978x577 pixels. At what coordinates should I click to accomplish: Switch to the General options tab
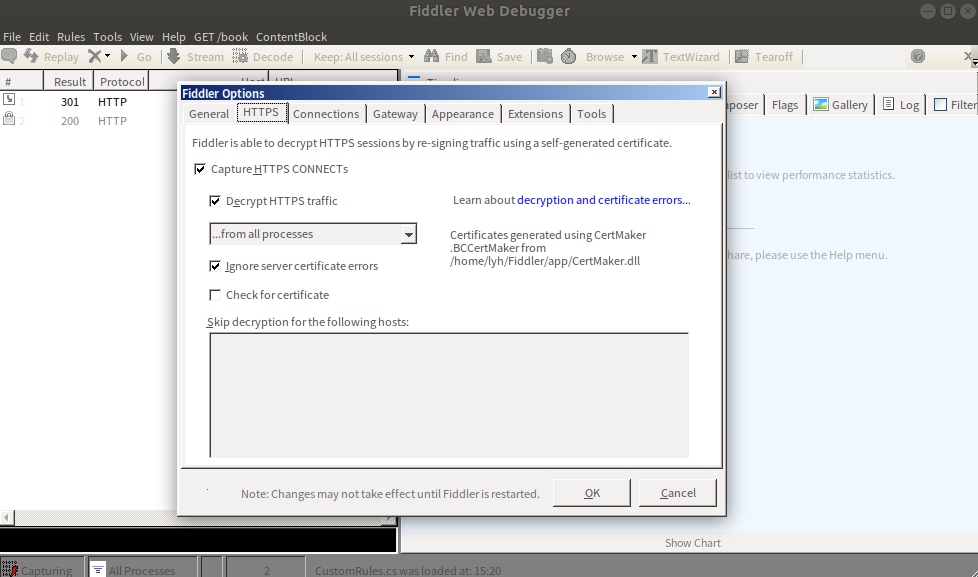click(x=209, y=114)
